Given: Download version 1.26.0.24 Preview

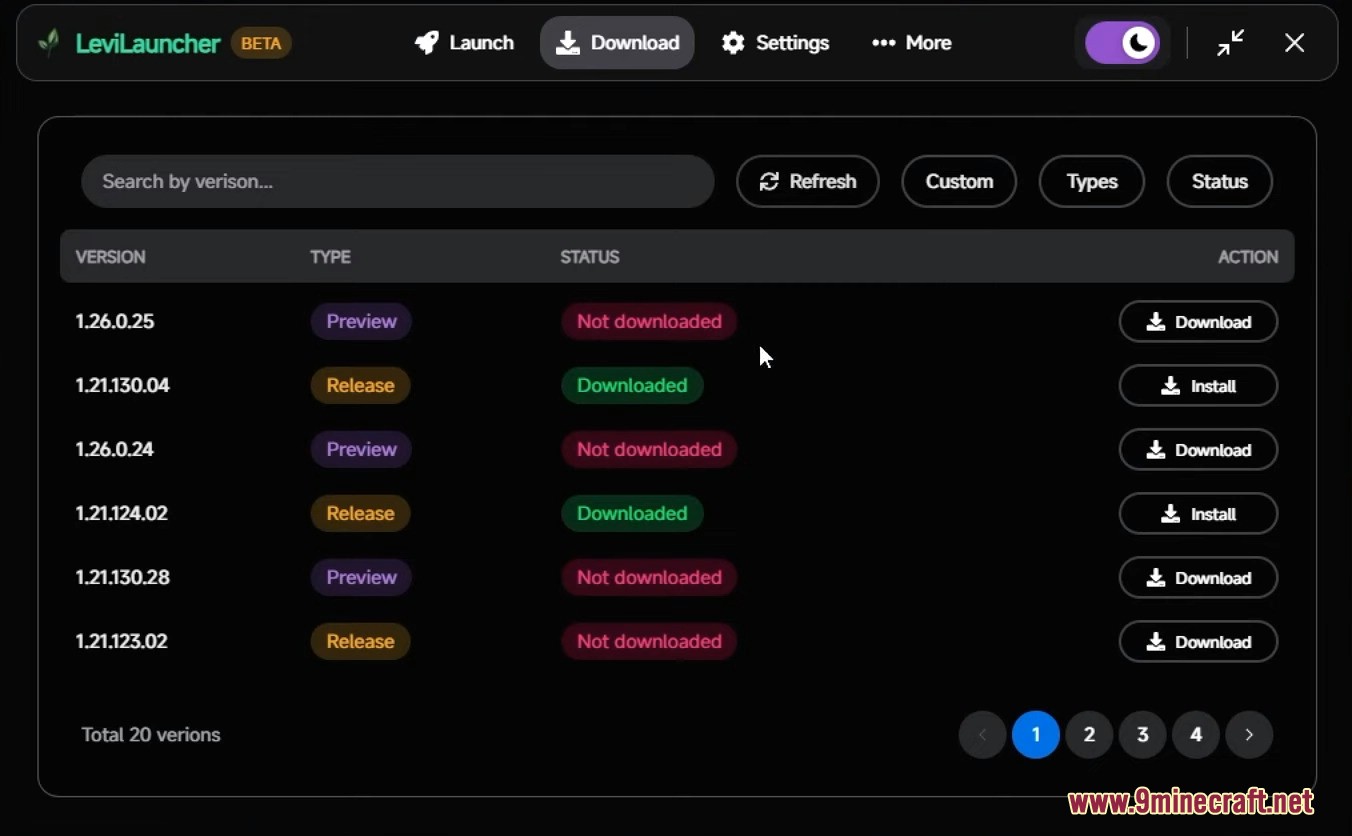Looking at the screenshot, I should [1198, 450].
